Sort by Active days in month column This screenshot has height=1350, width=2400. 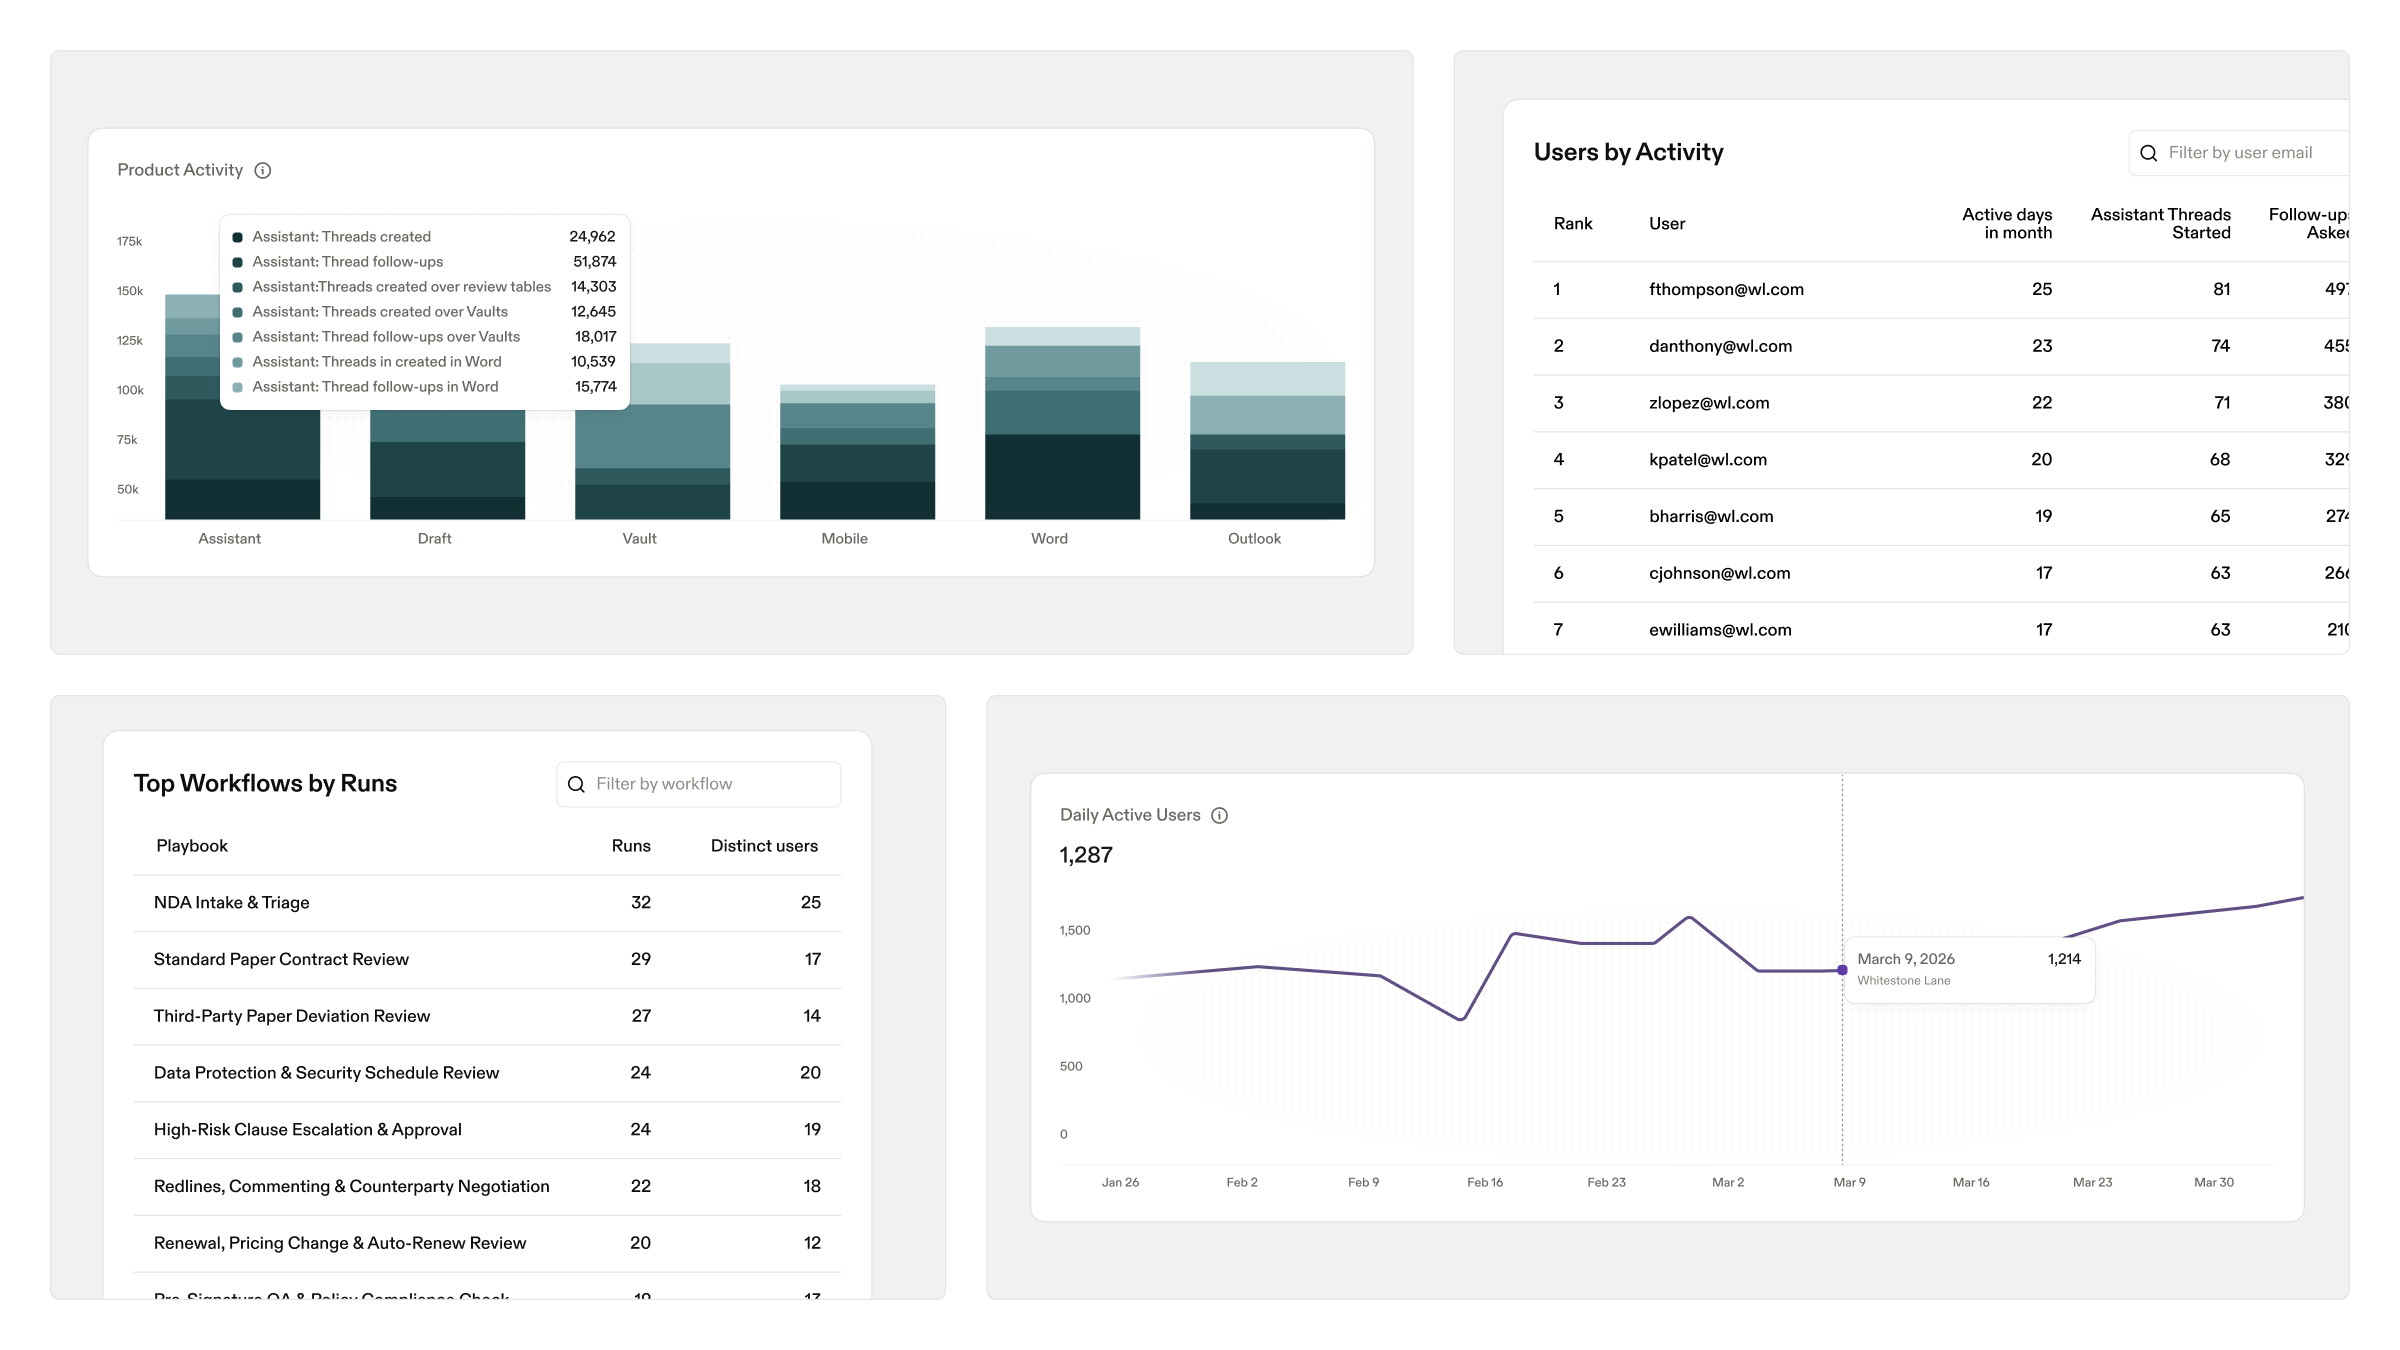(x=2006, y=224)
